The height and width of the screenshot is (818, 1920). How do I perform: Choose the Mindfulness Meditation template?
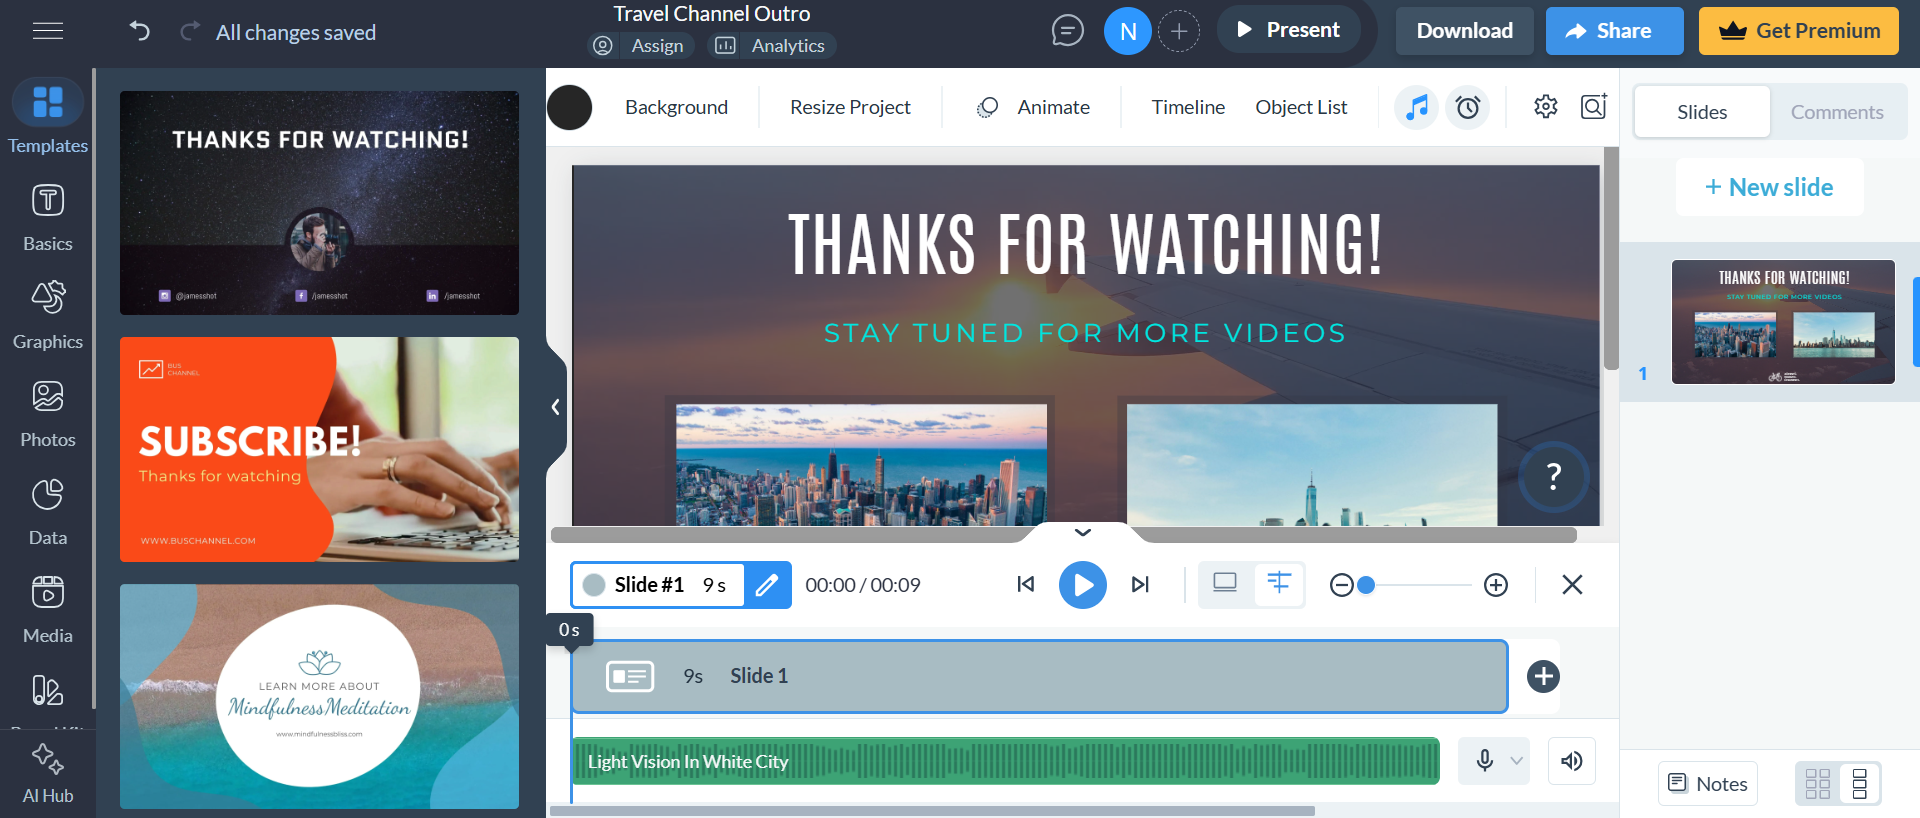coord(319,696)
